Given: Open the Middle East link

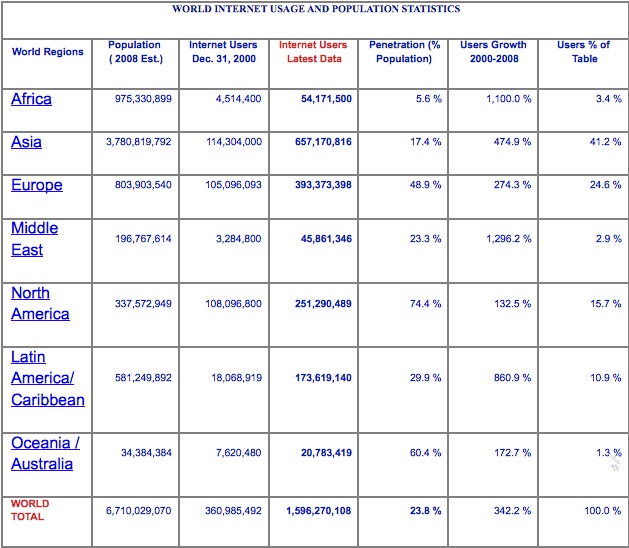Looking at the screenshot, I should point(34,239).
